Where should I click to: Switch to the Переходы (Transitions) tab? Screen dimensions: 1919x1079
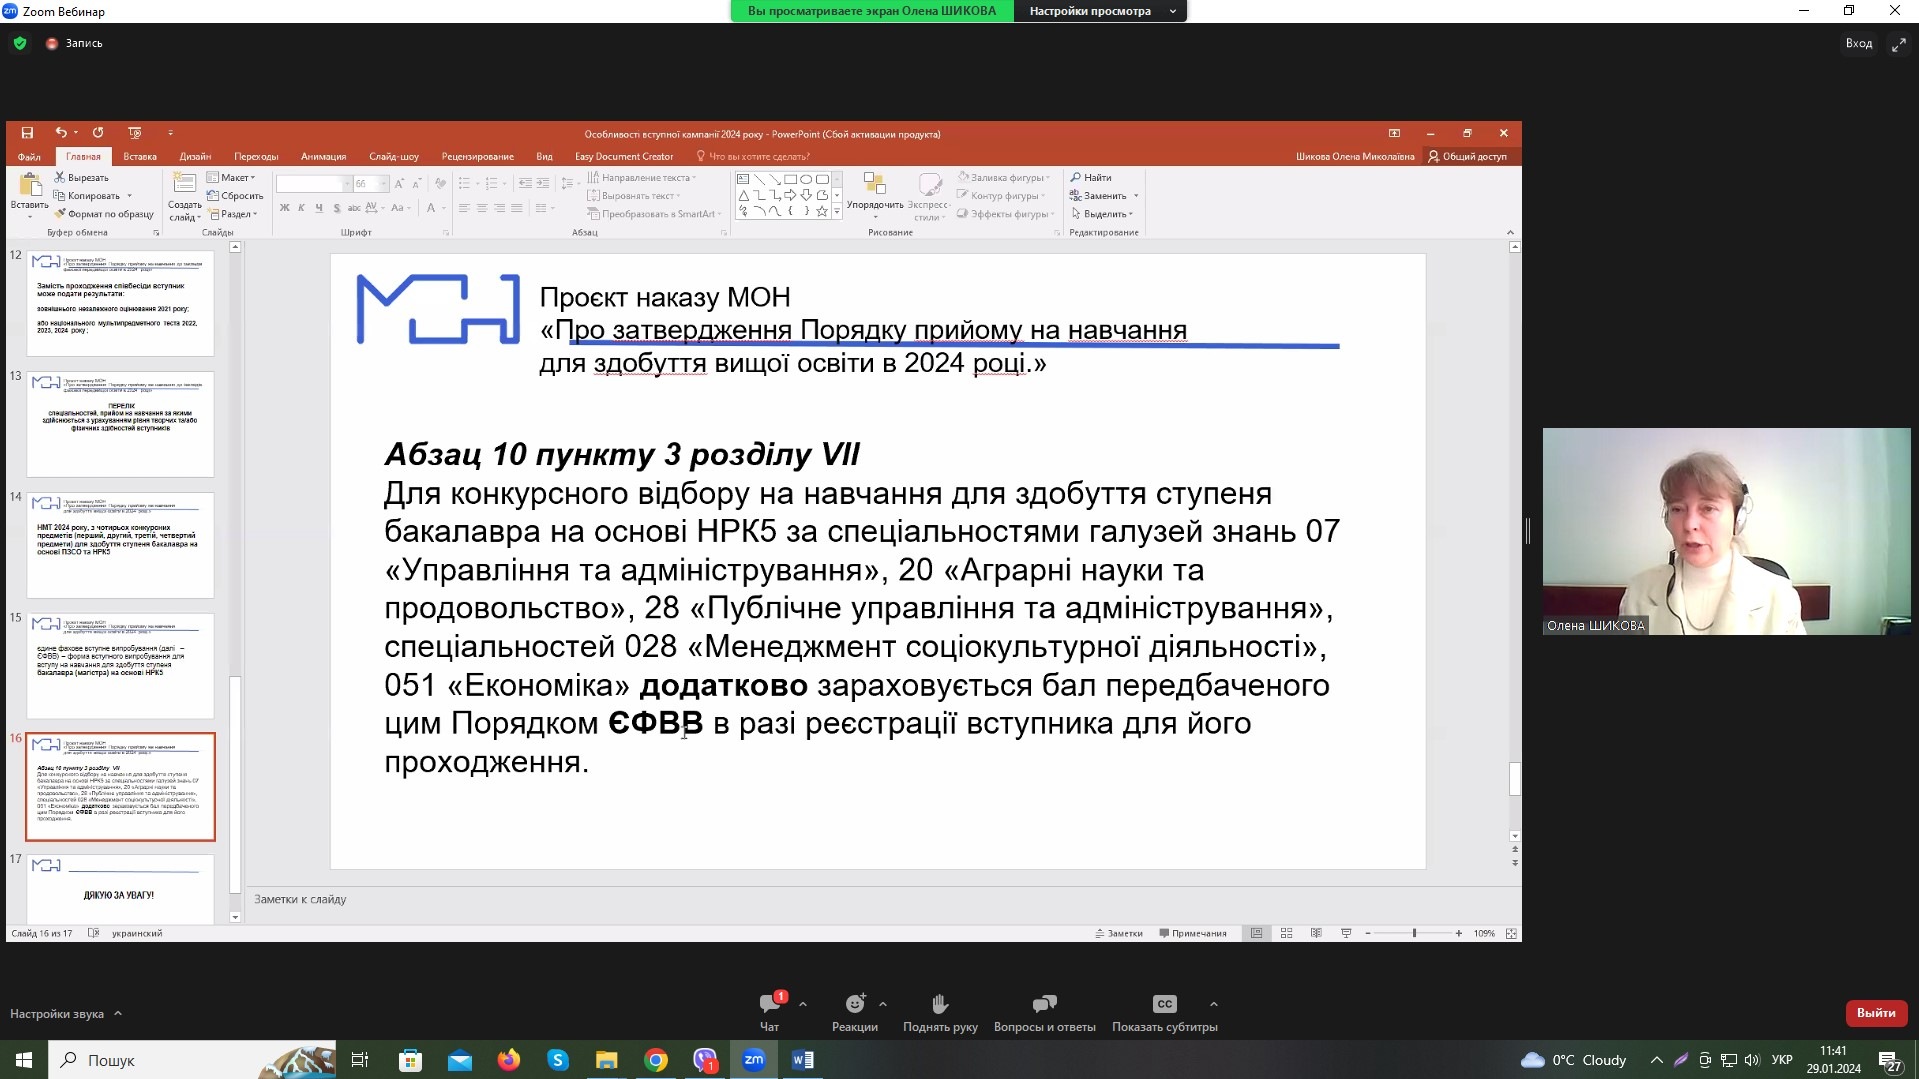[x=256, y=157]
